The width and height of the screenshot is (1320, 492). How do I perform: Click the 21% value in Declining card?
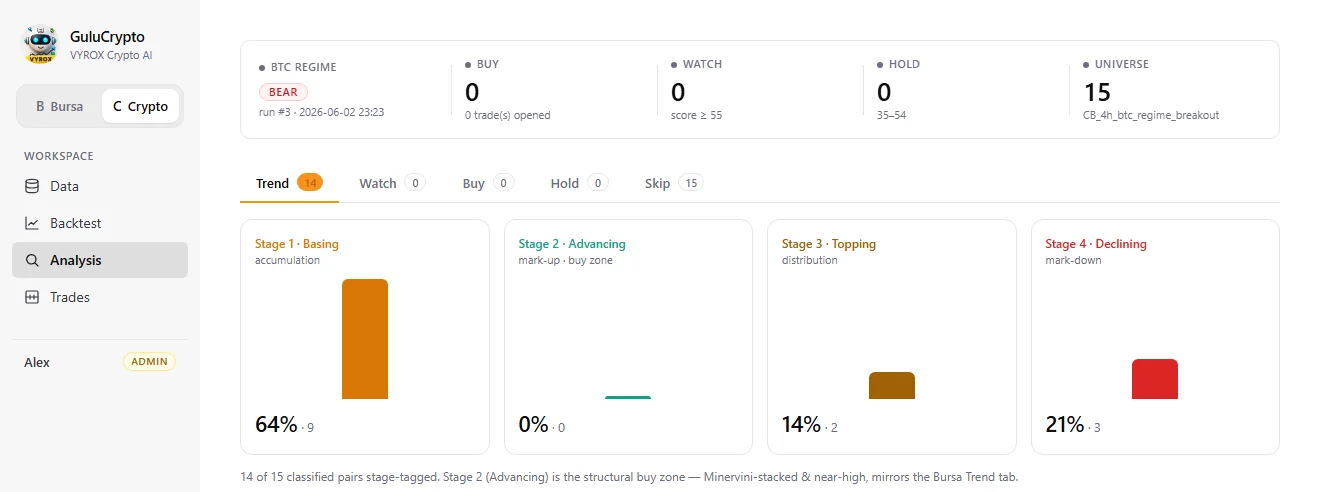(1065, 424)
